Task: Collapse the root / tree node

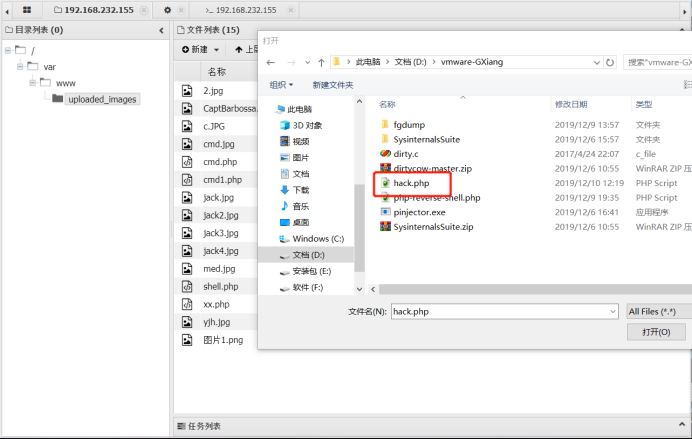Action: pyautogui.click(x=8, y=50)
